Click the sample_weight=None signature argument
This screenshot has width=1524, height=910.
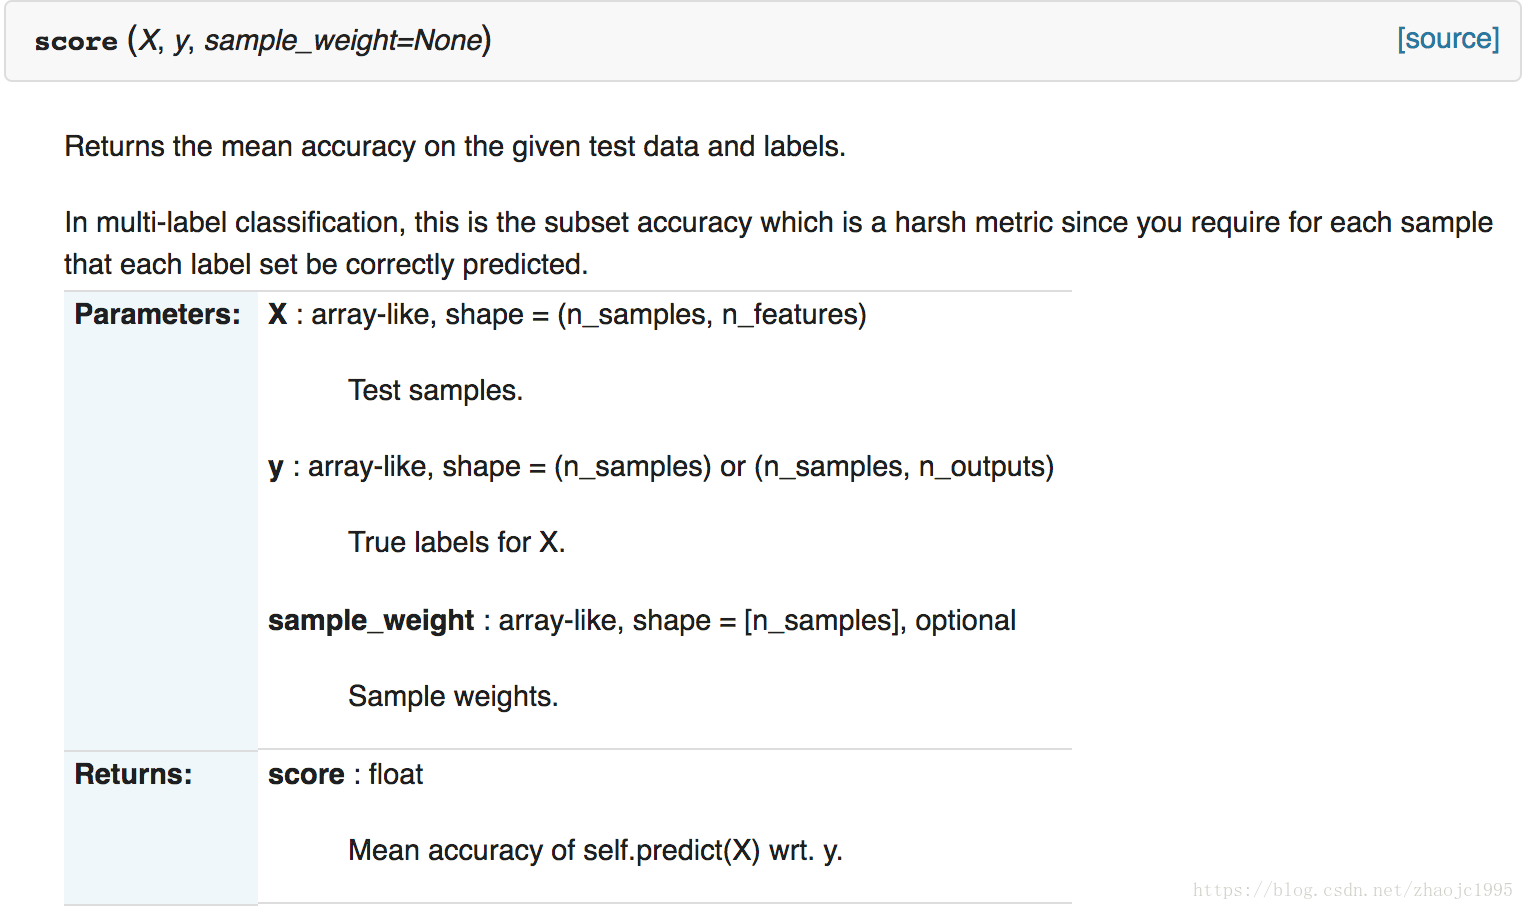[x=344, y=40]
